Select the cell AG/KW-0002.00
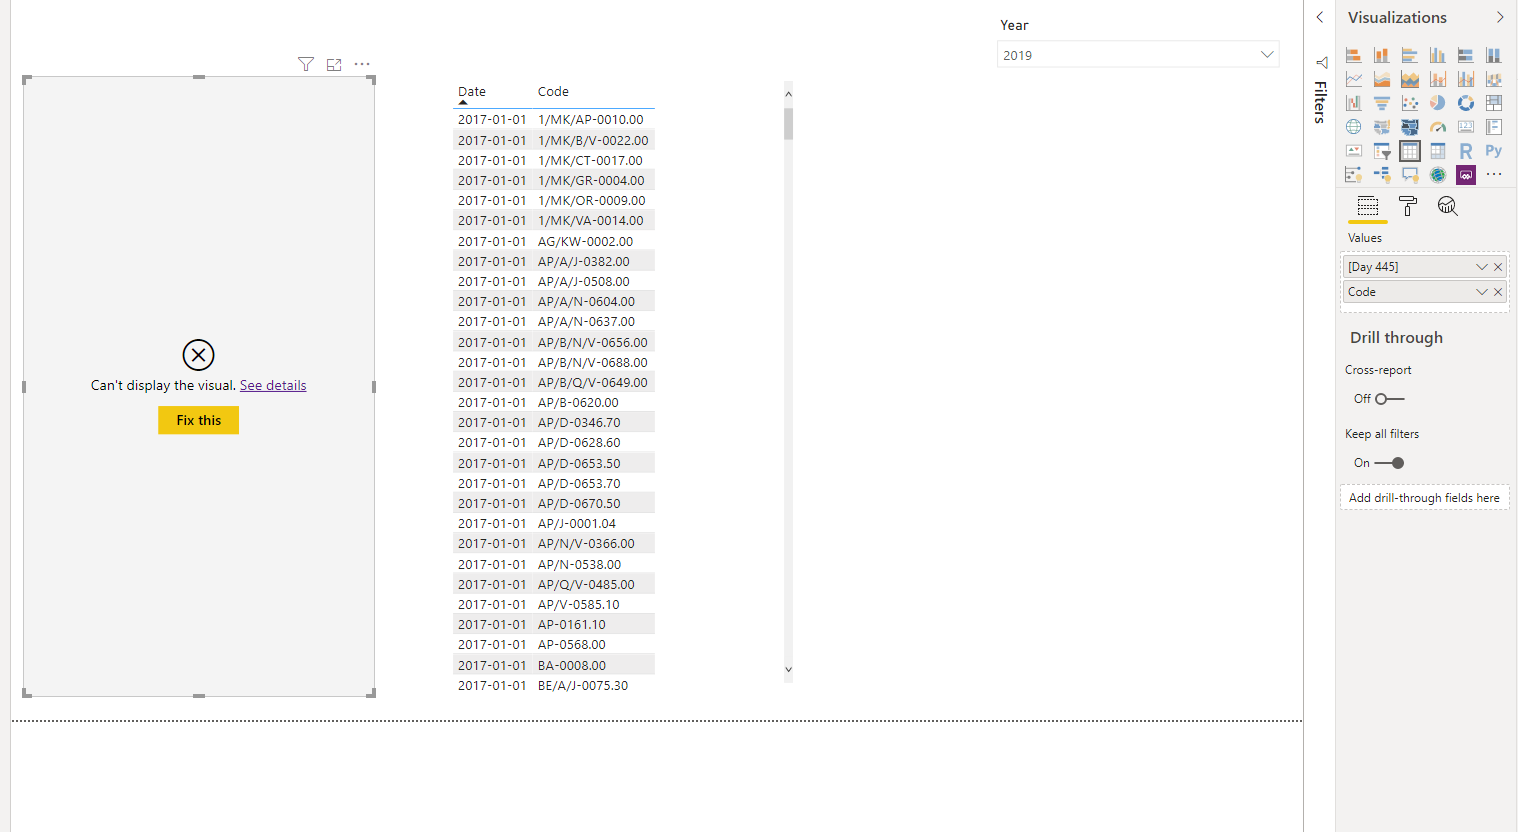The height and width of the screenshot is (832, 1518). (x=586, y=241)
